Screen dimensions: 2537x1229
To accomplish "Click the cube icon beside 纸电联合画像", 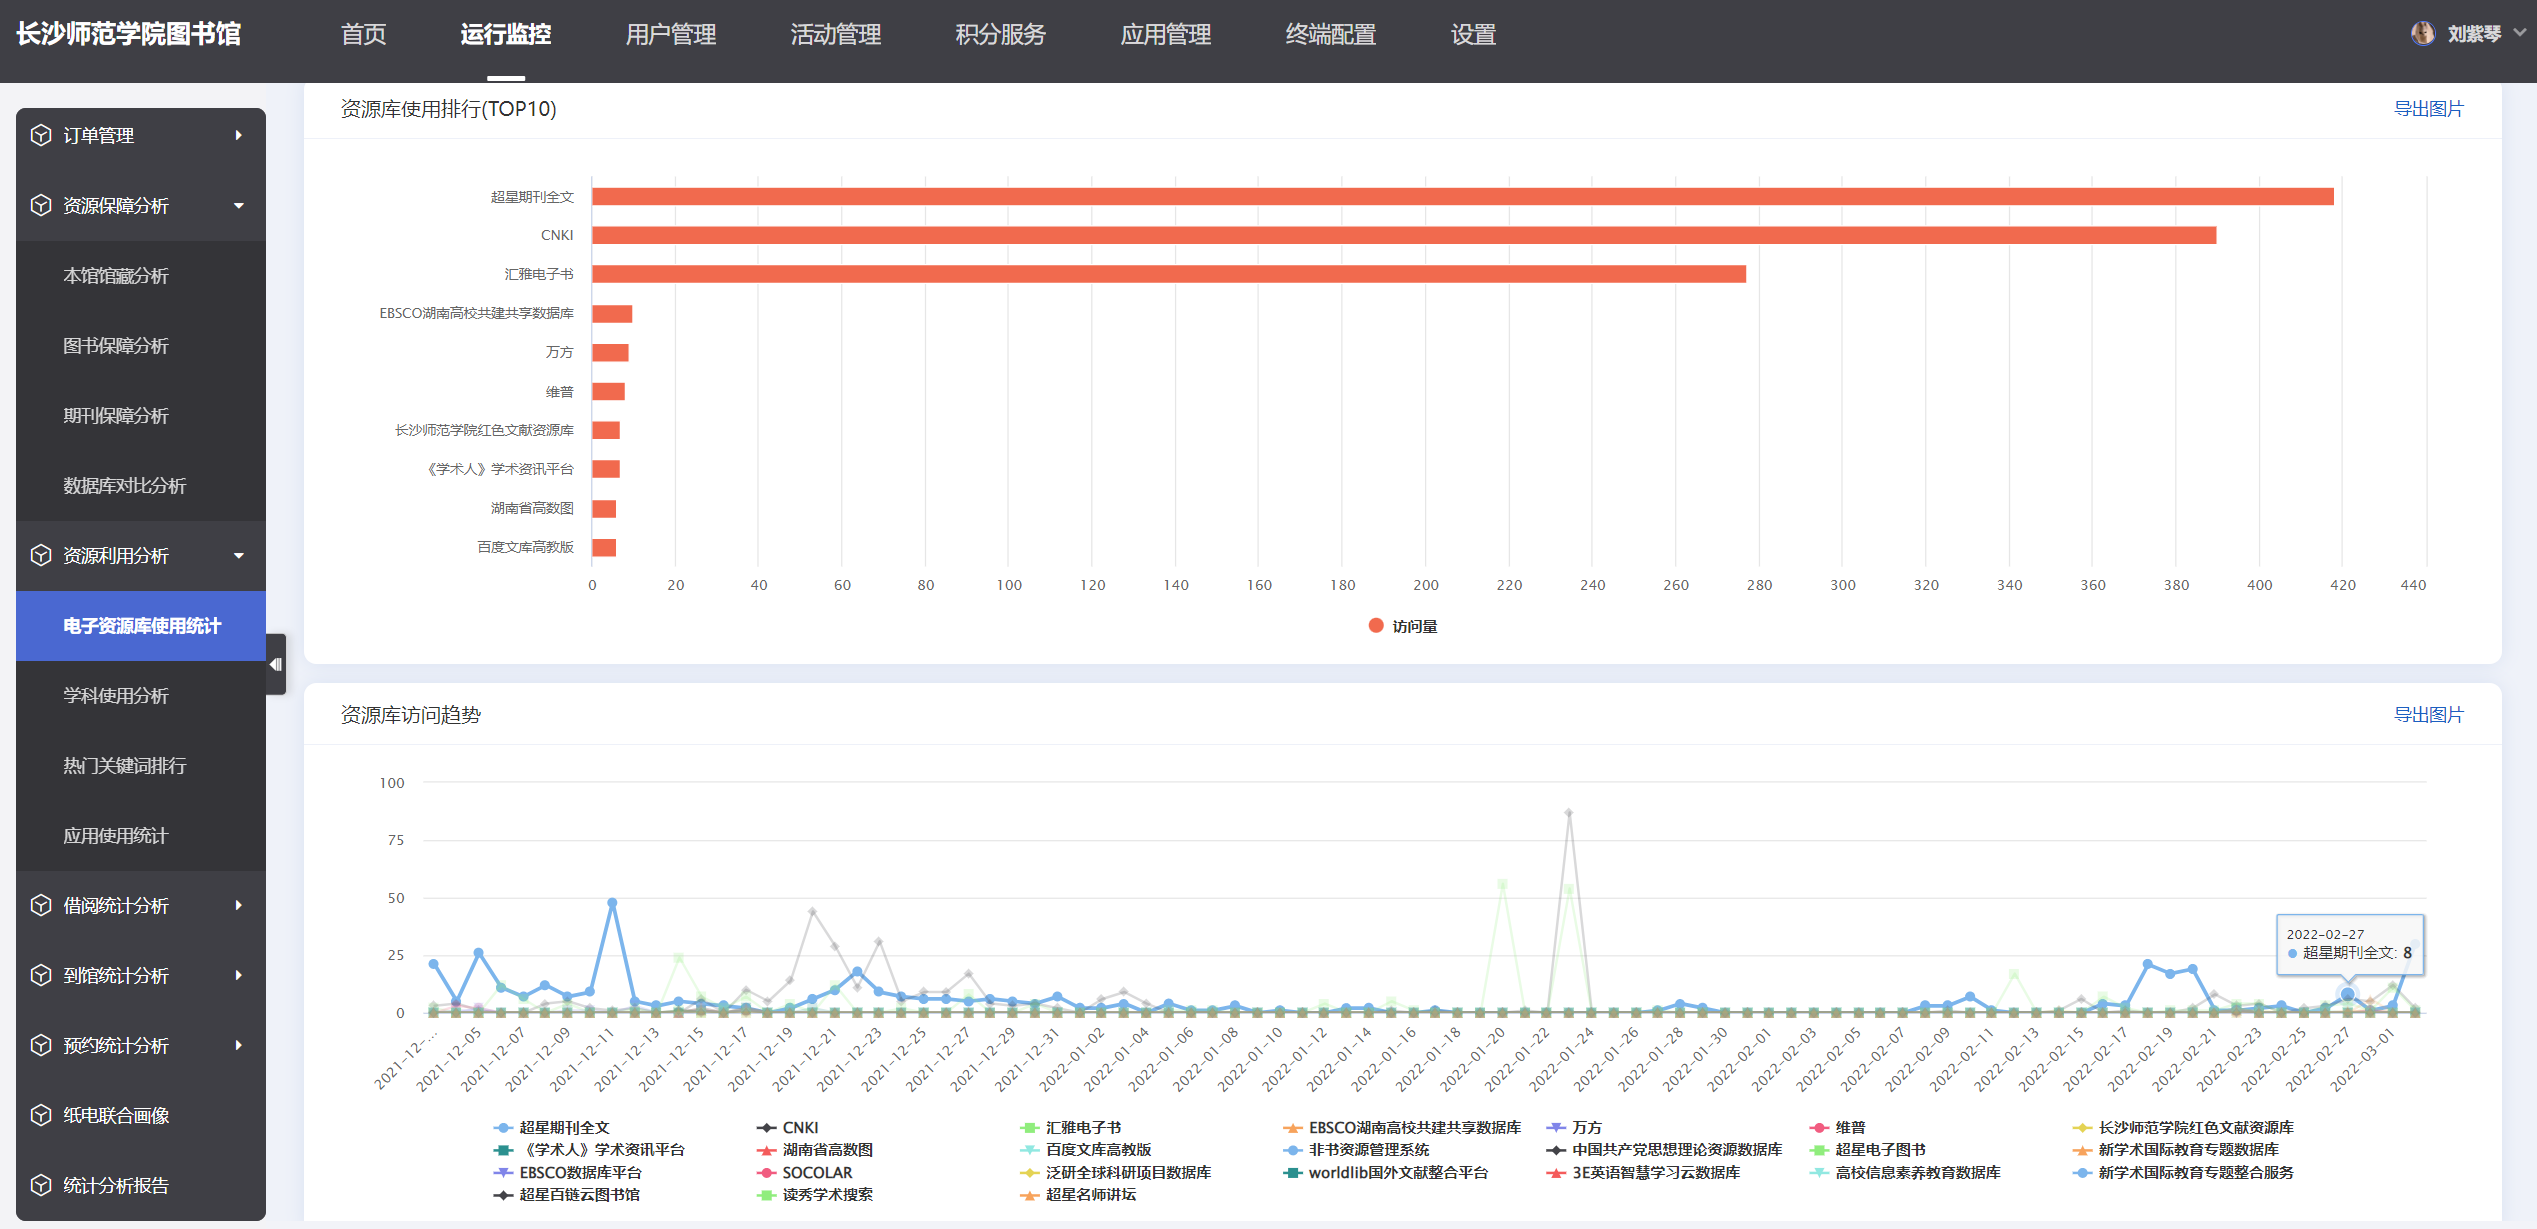I will click(40, 1115).
